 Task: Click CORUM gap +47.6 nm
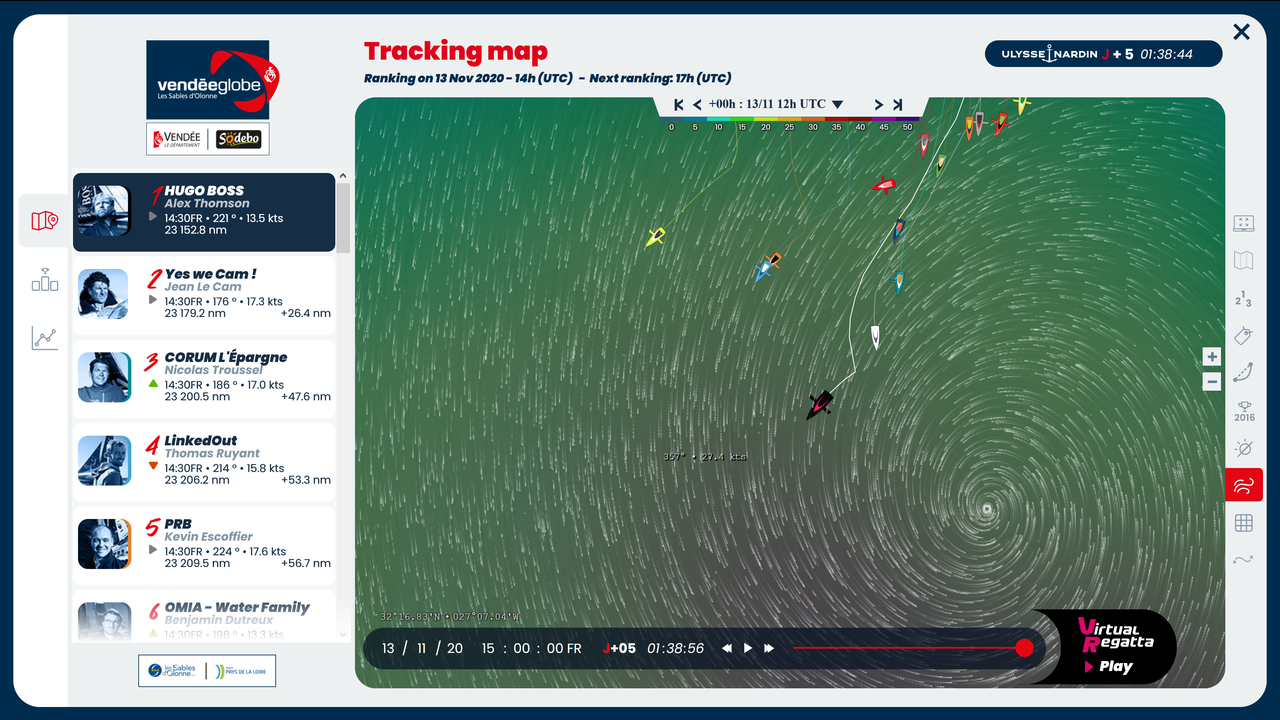[306, 397]
